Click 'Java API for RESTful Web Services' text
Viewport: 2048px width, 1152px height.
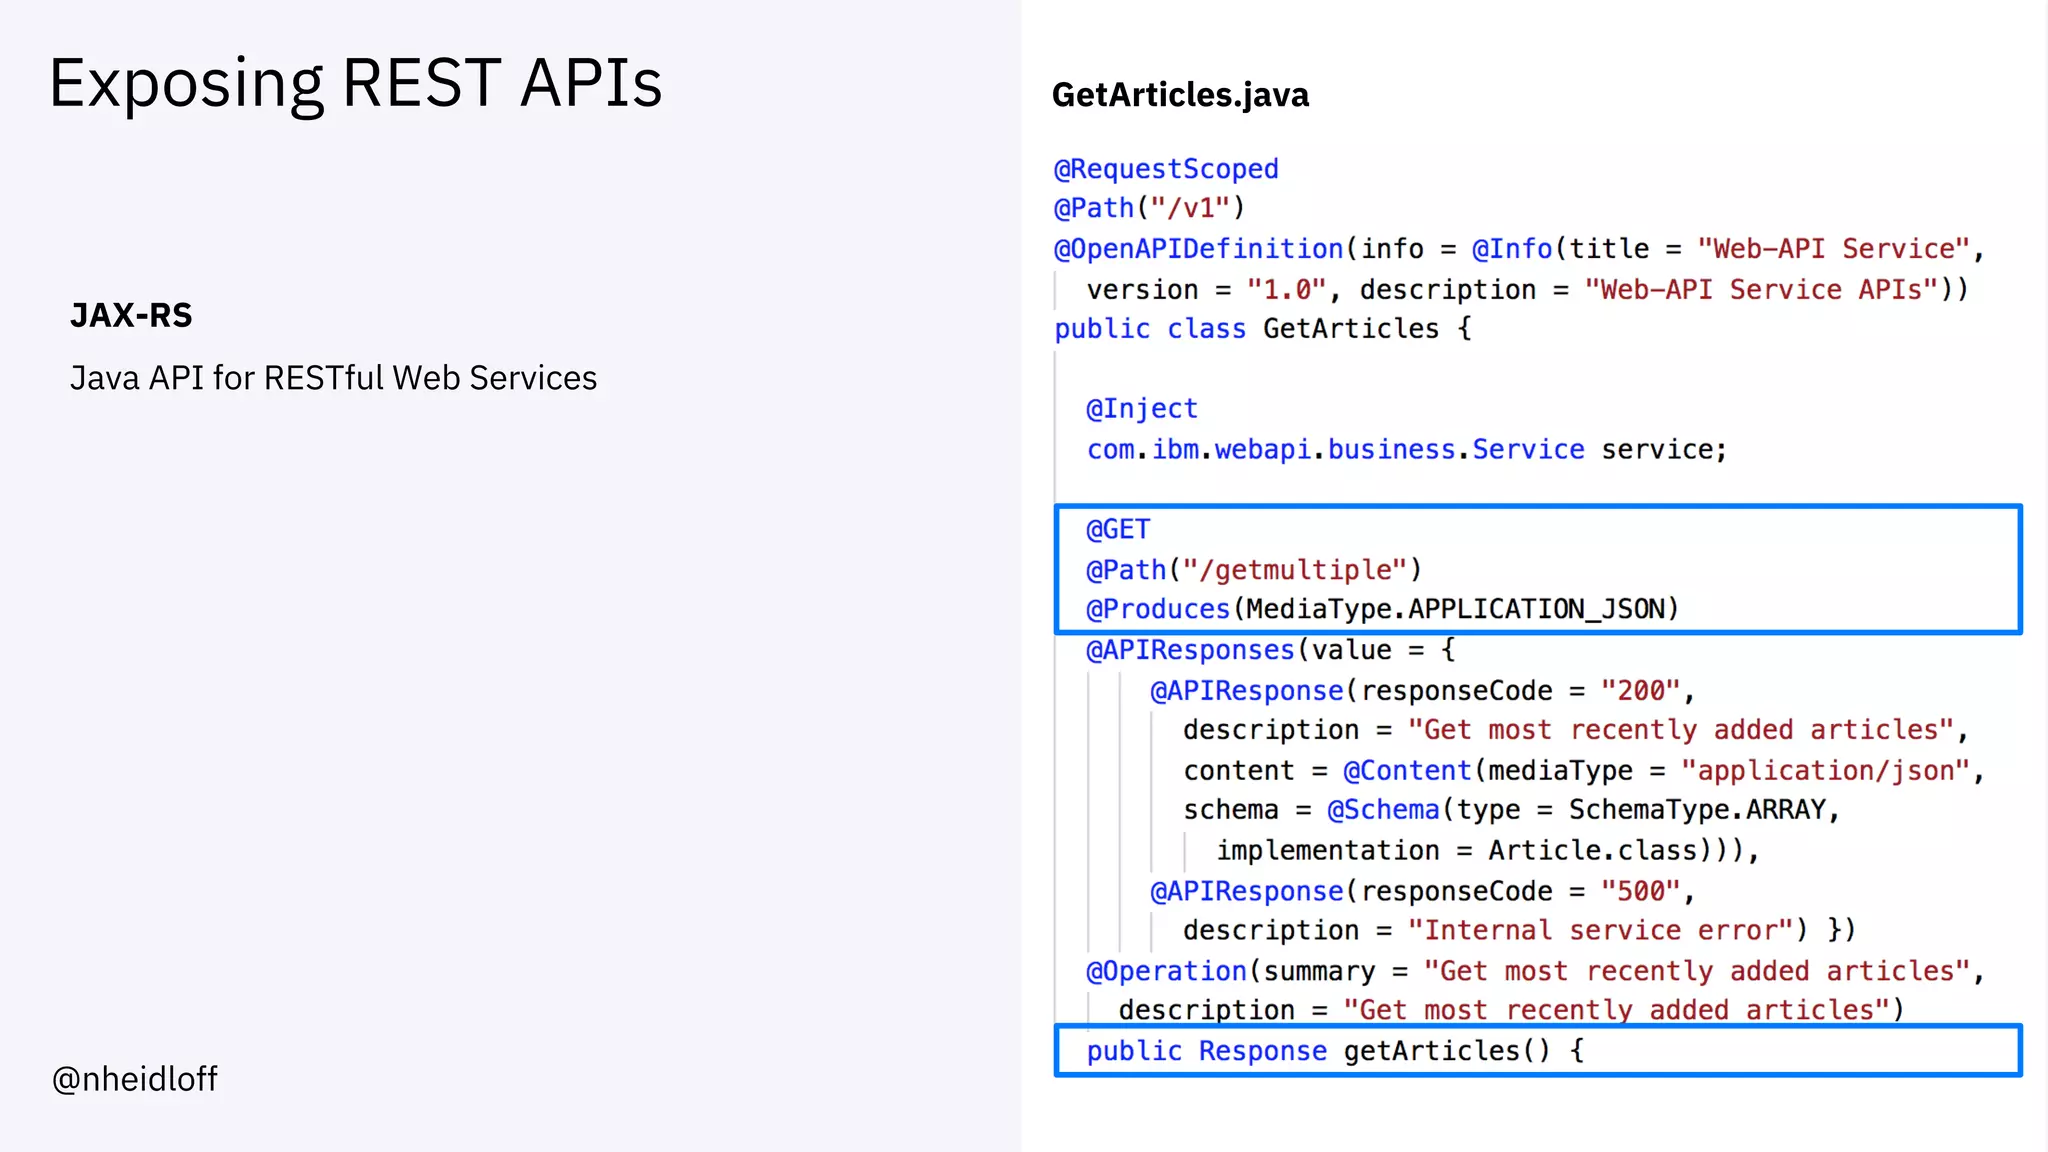tap(333, 378)
